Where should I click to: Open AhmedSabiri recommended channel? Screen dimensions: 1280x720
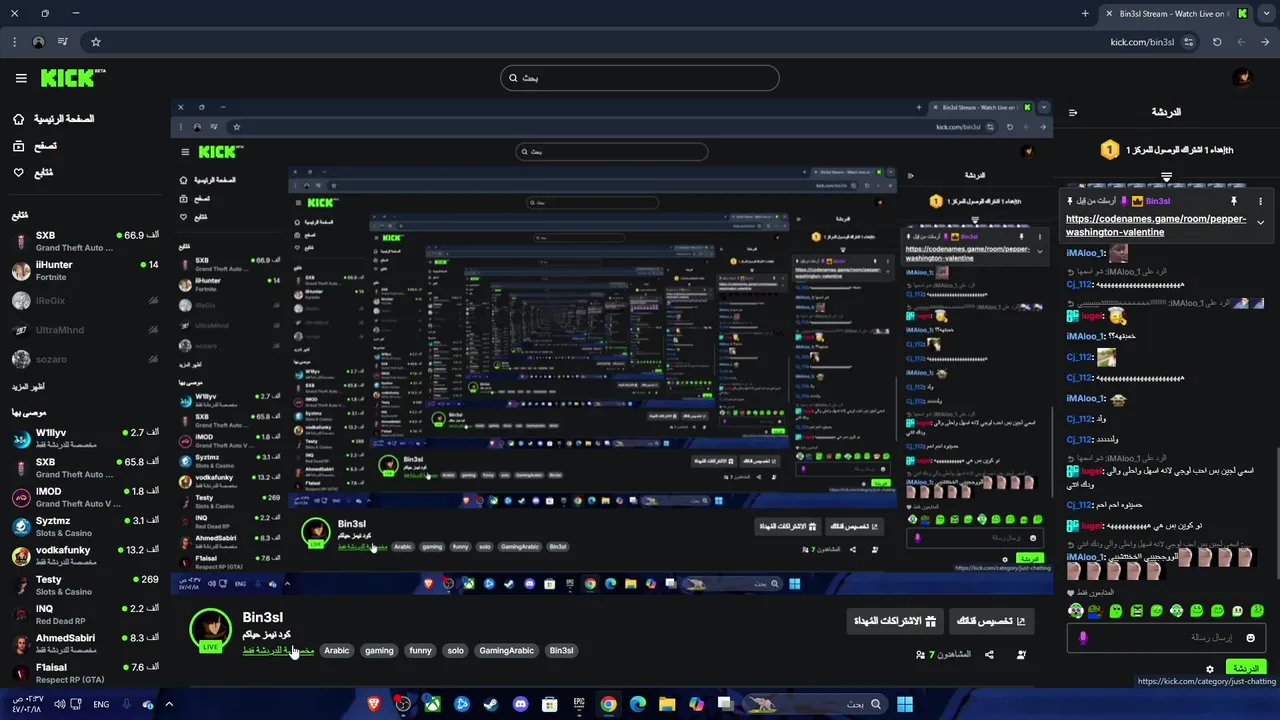[85, 643]
